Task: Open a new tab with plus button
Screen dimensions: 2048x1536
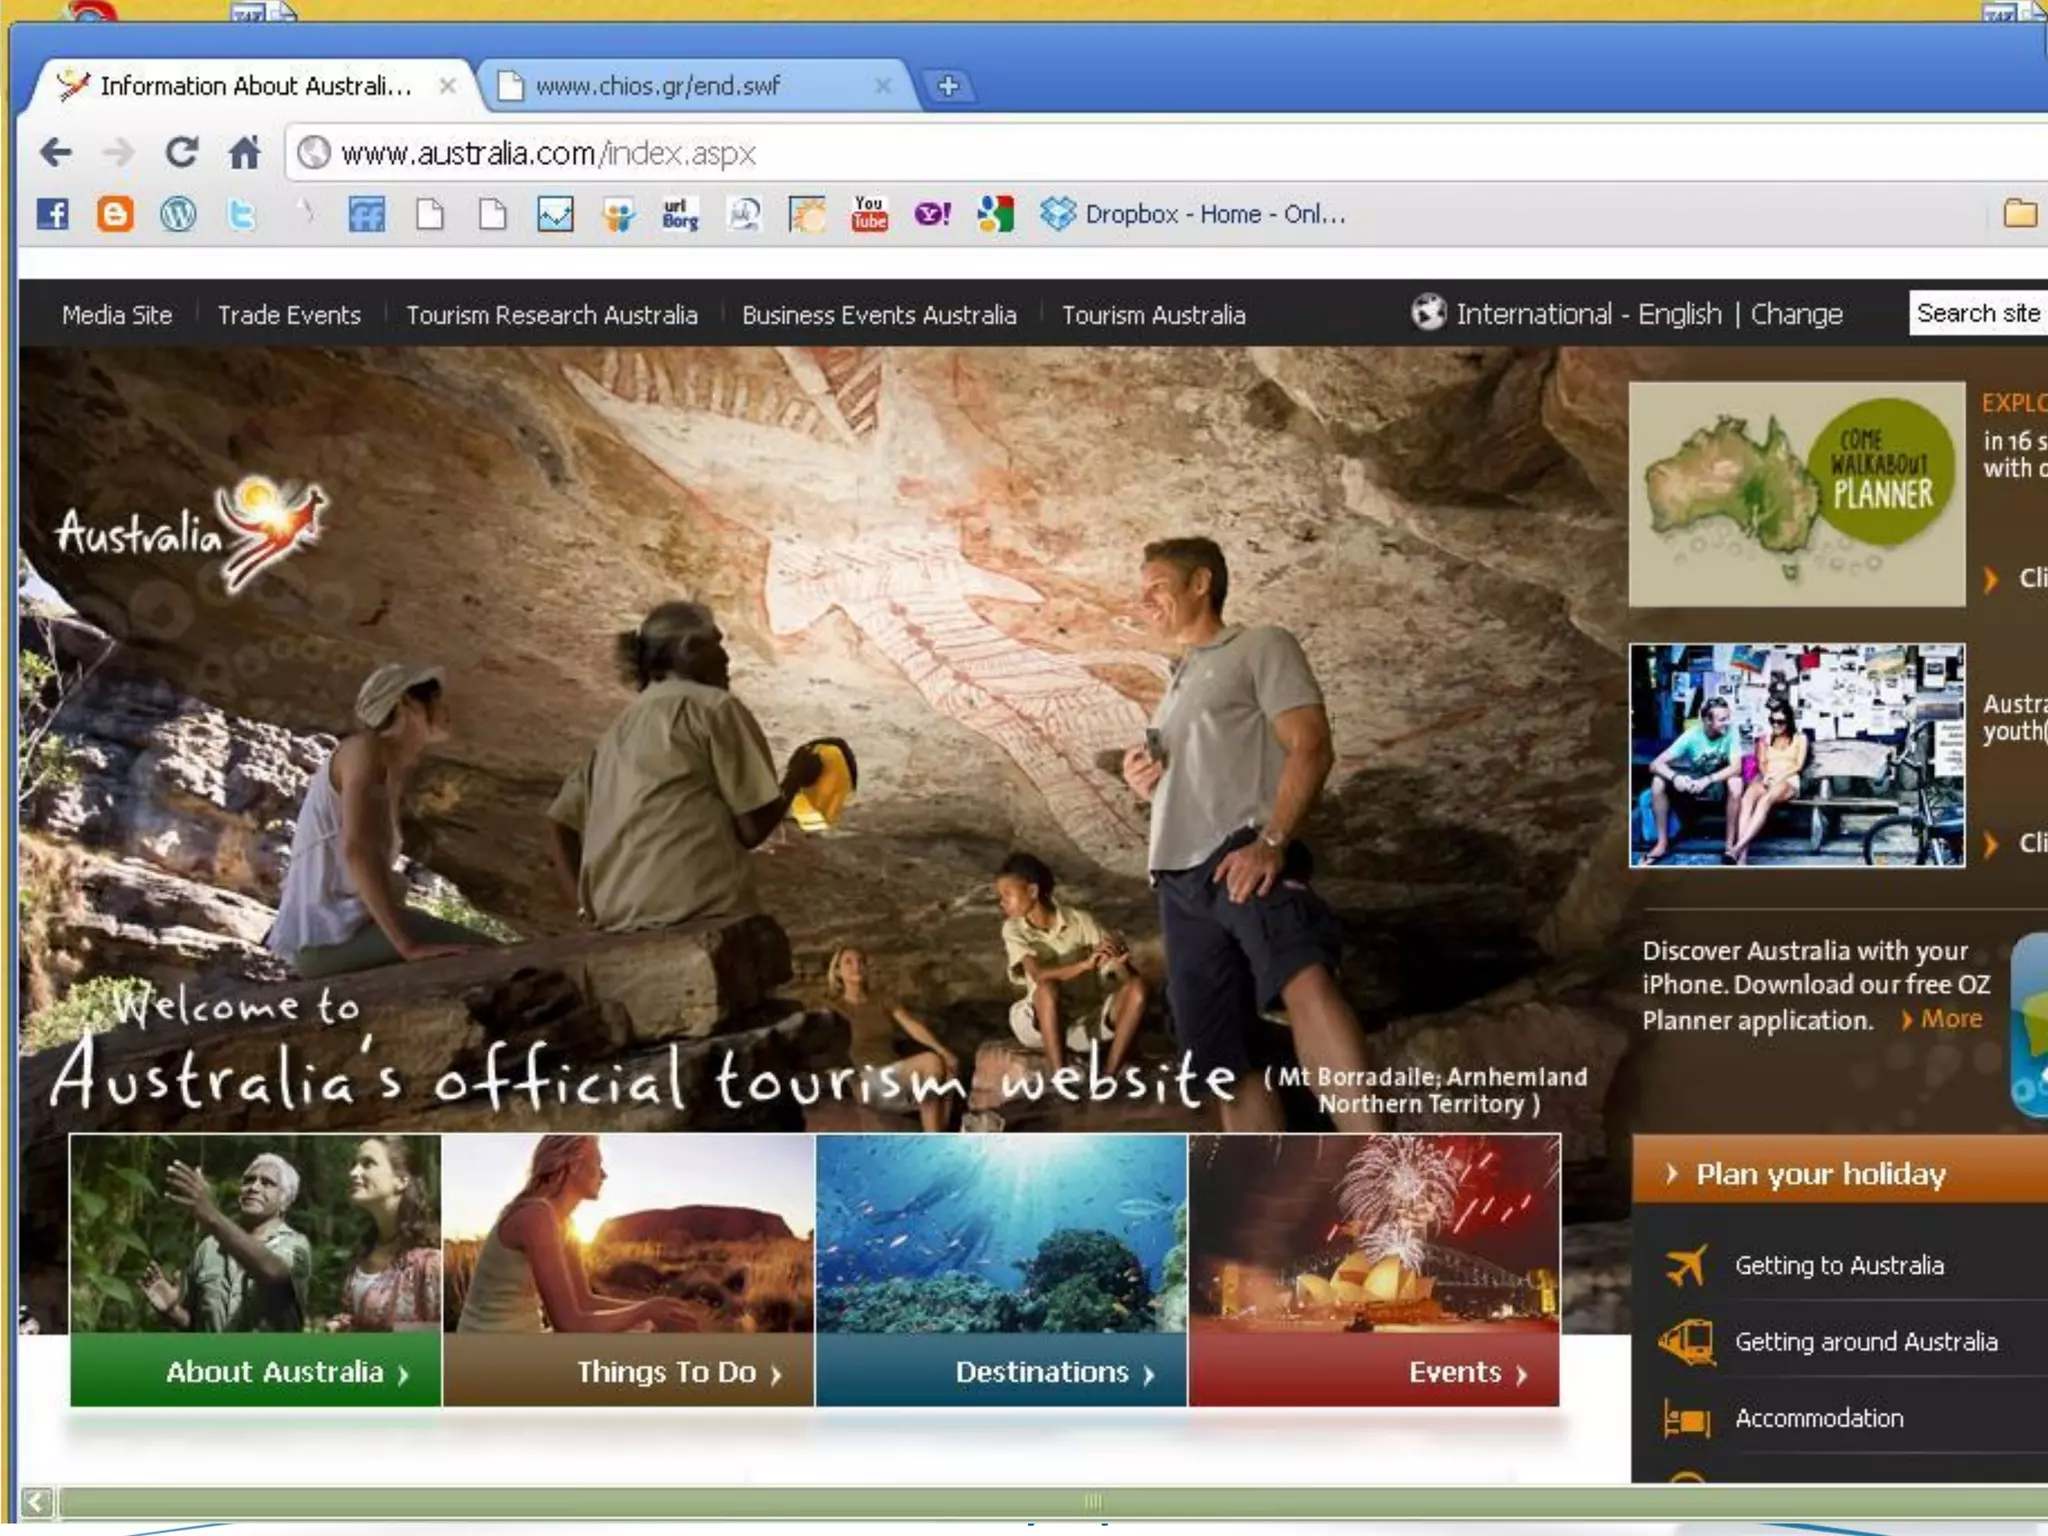Action: click(948, 86)
